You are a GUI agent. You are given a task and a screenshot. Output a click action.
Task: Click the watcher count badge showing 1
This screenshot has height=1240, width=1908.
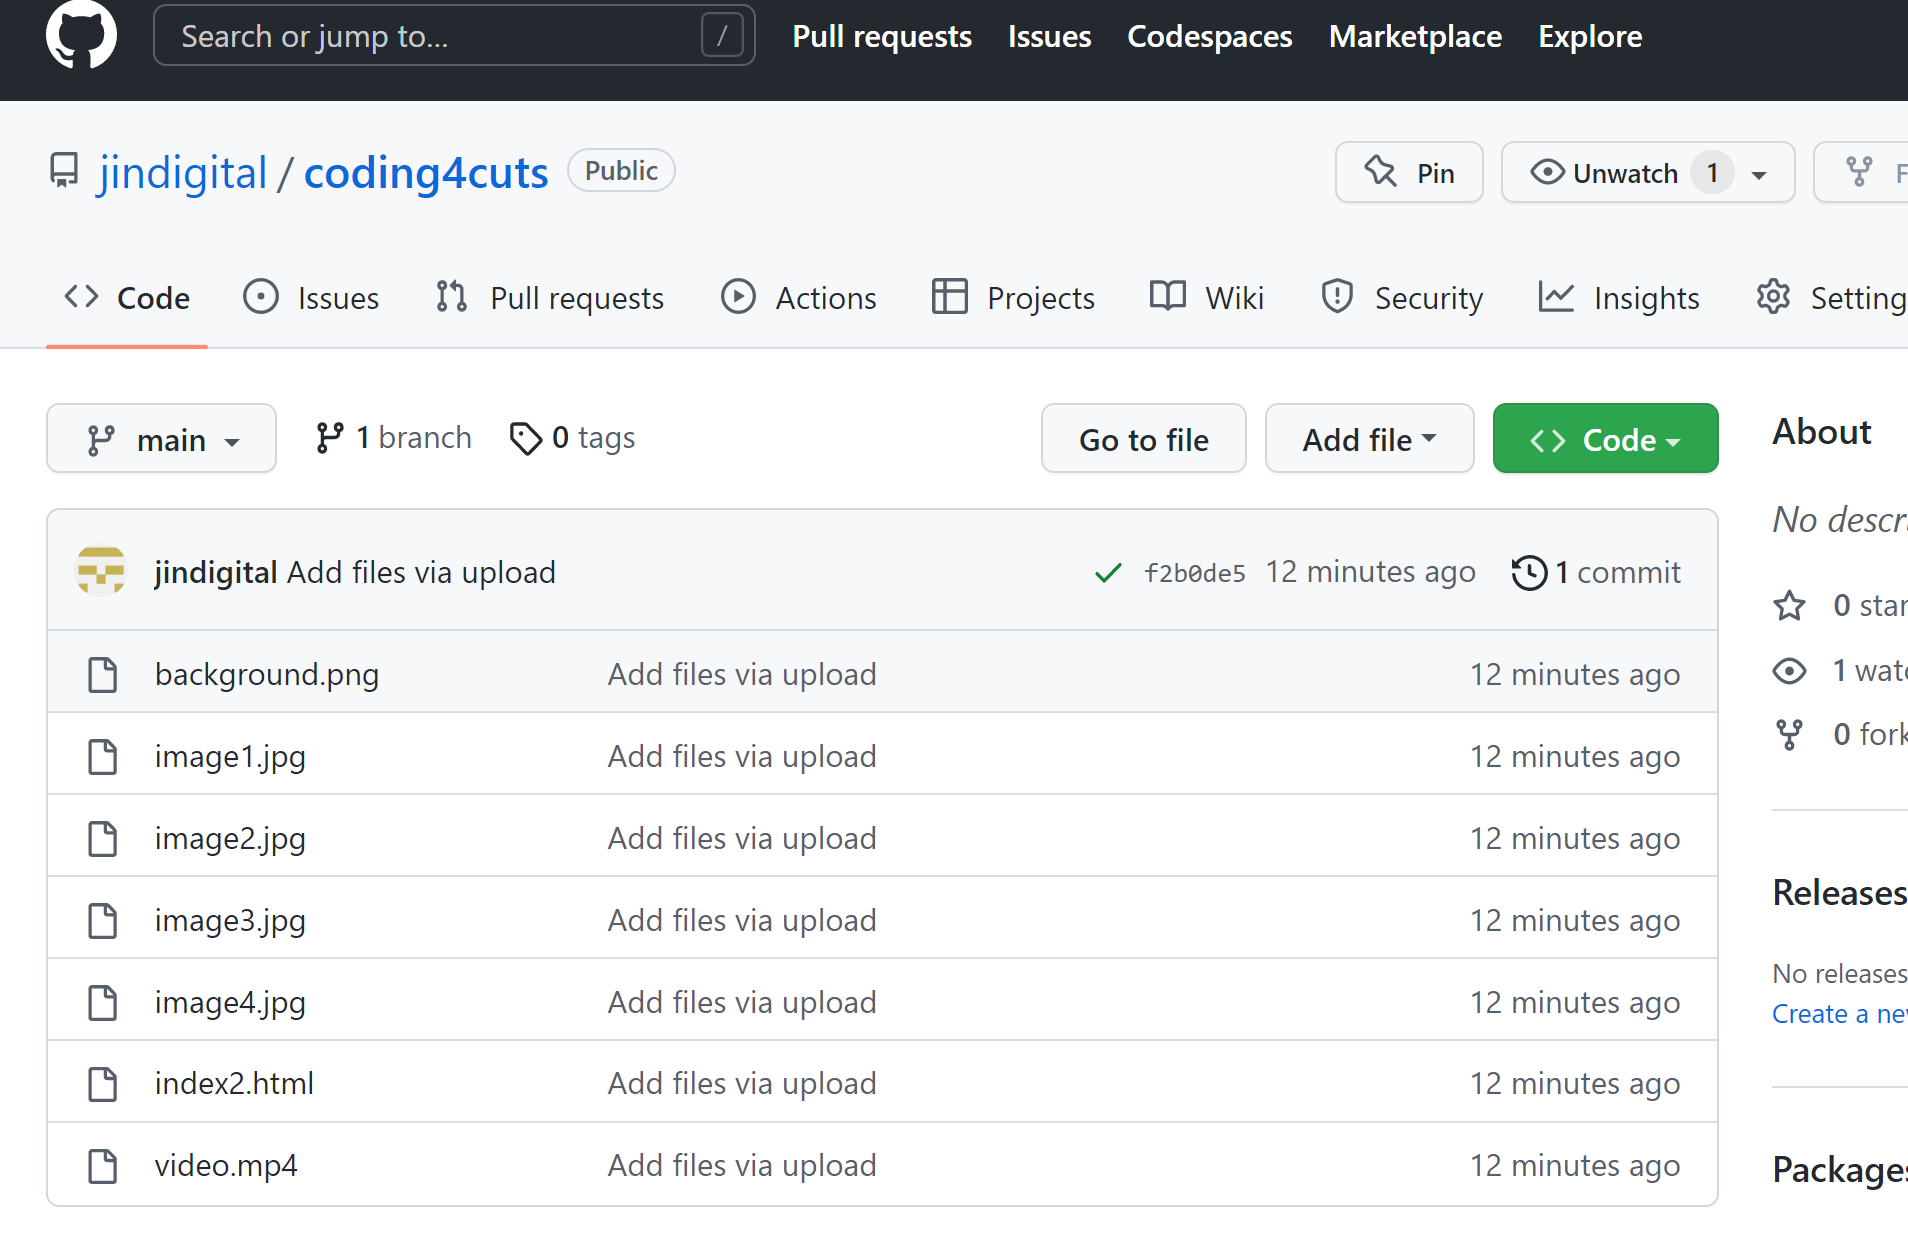(1712, 173)
